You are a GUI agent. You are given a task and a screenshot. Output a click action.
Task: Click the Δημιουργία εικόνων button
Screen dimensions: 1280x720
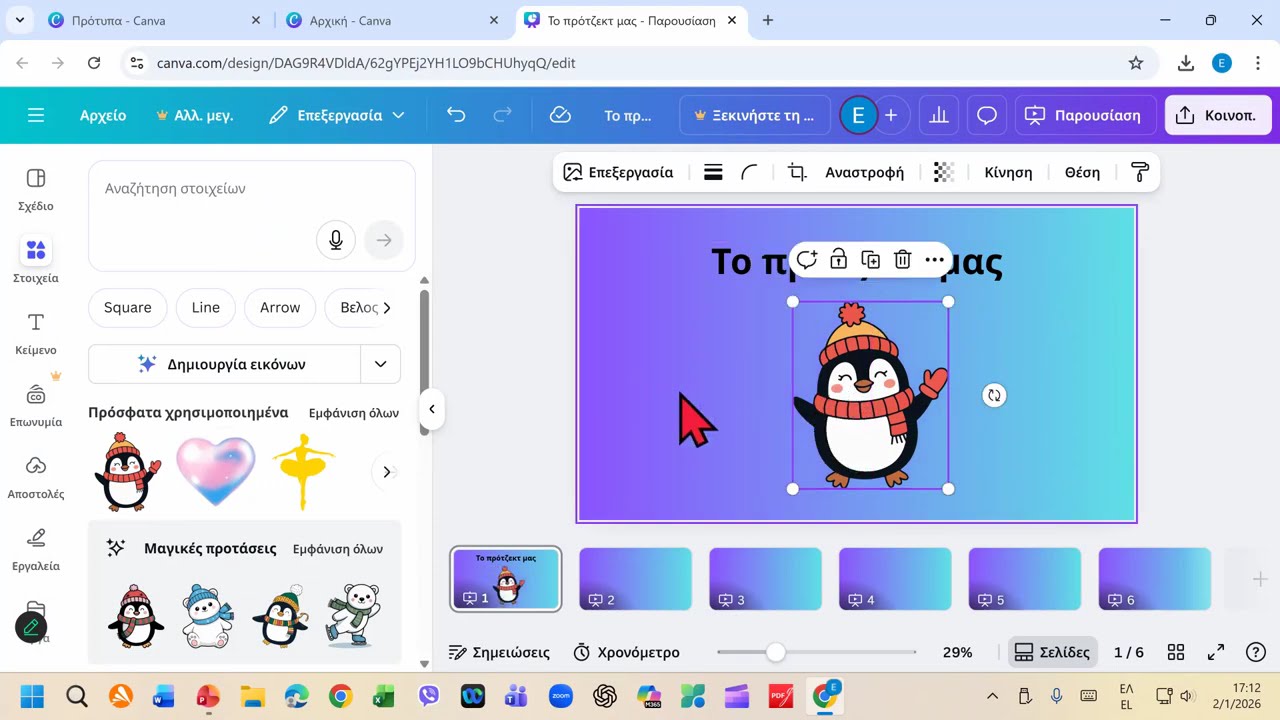point(224,364)
